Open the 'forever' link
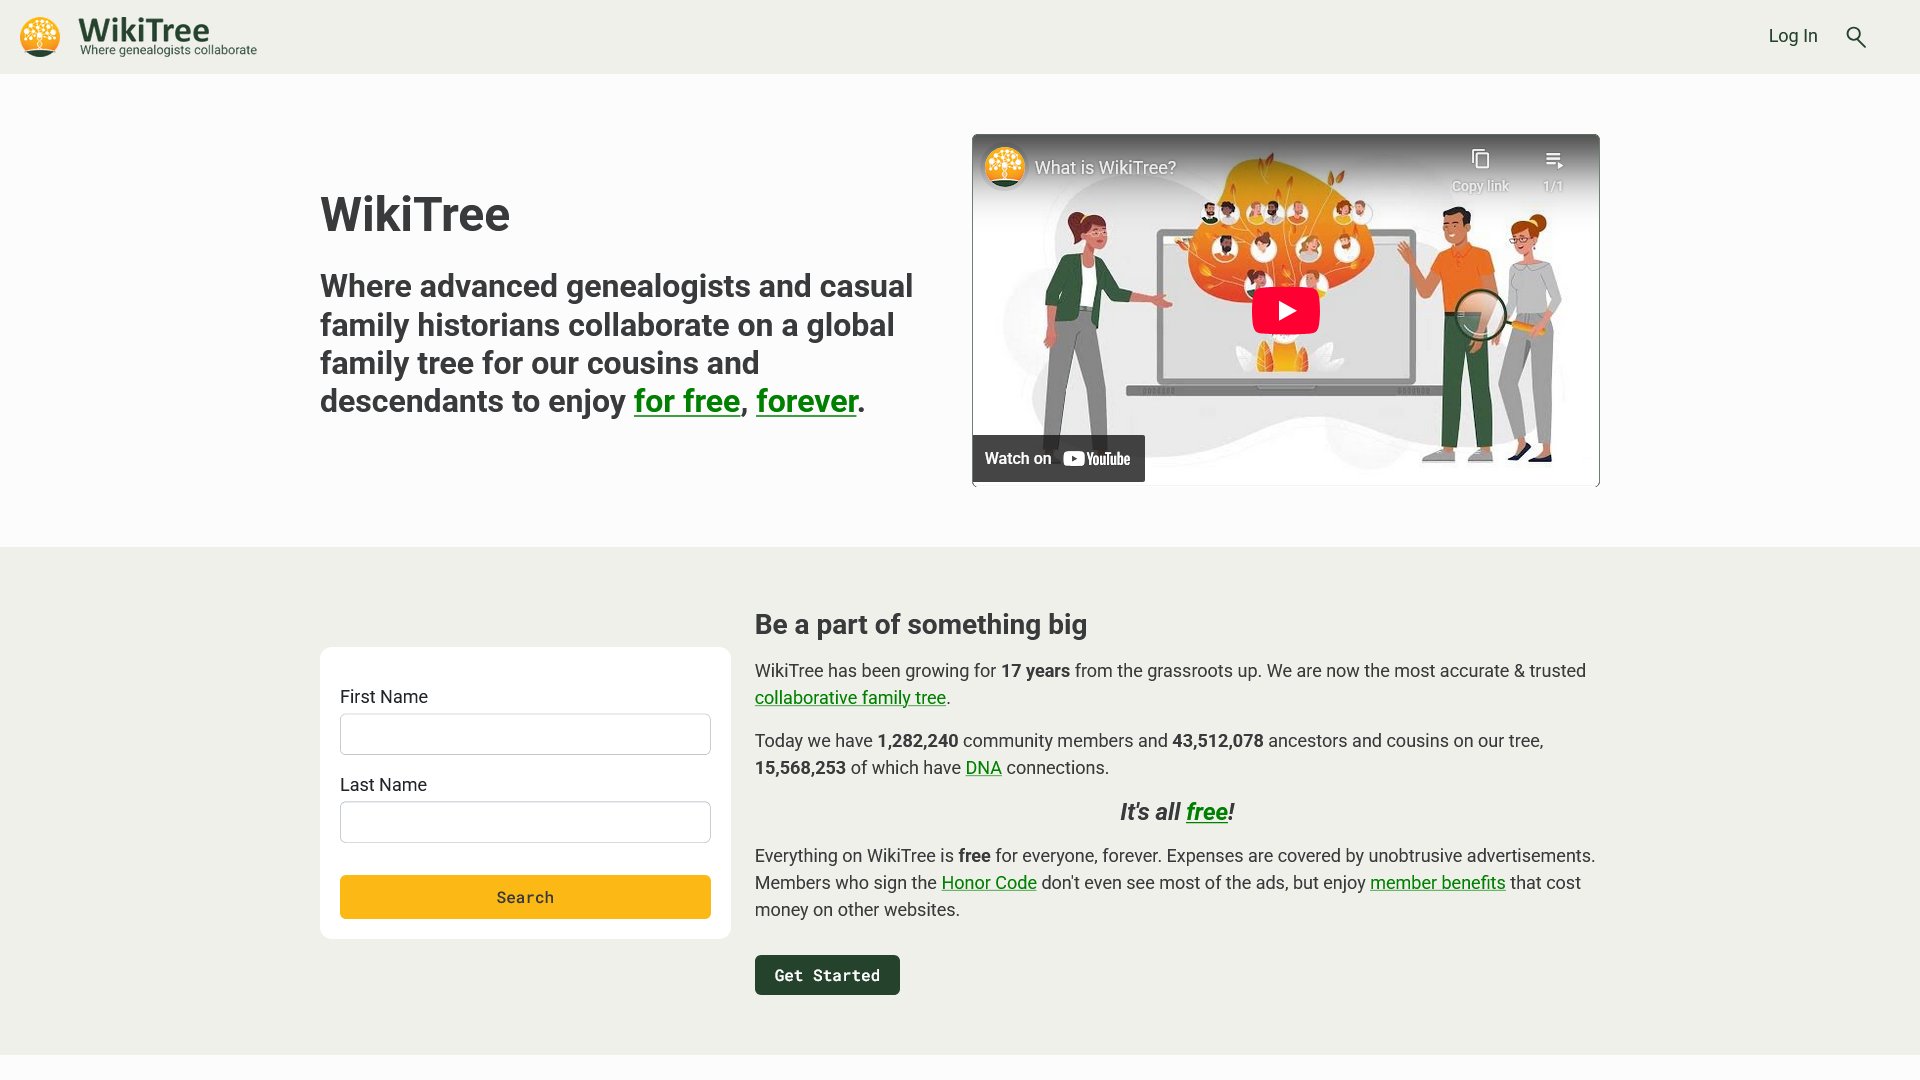 (x=806, y=401)
